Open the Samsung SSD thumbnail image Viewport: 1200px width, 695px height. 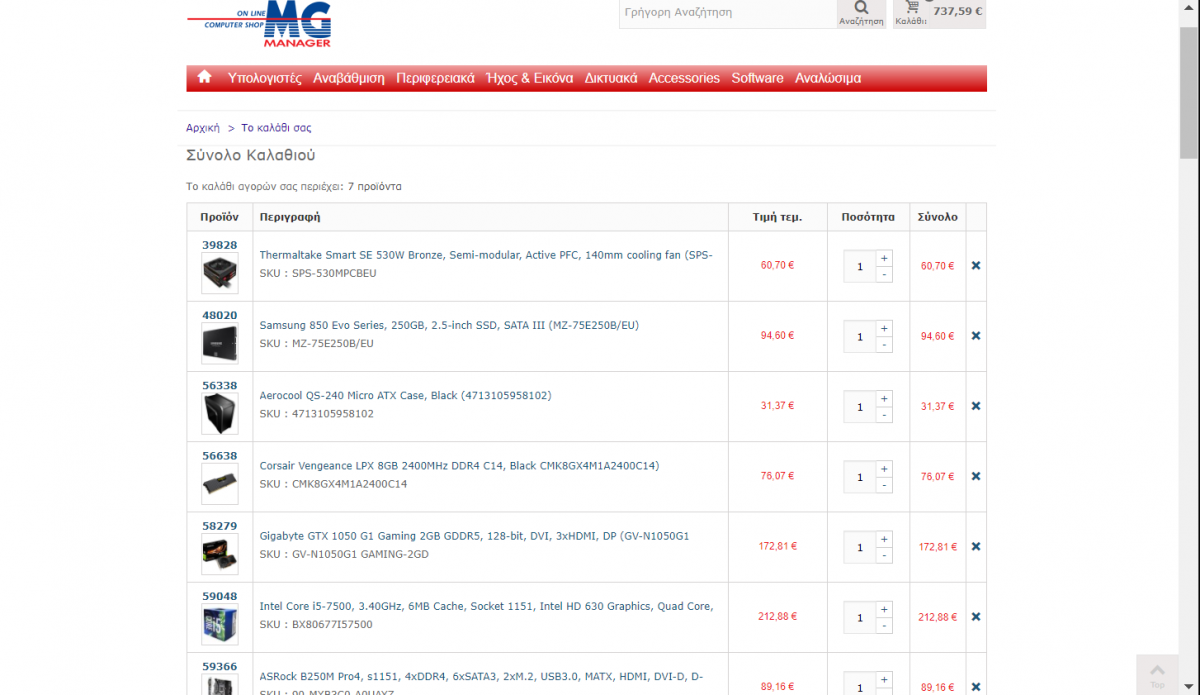[220, 343]
